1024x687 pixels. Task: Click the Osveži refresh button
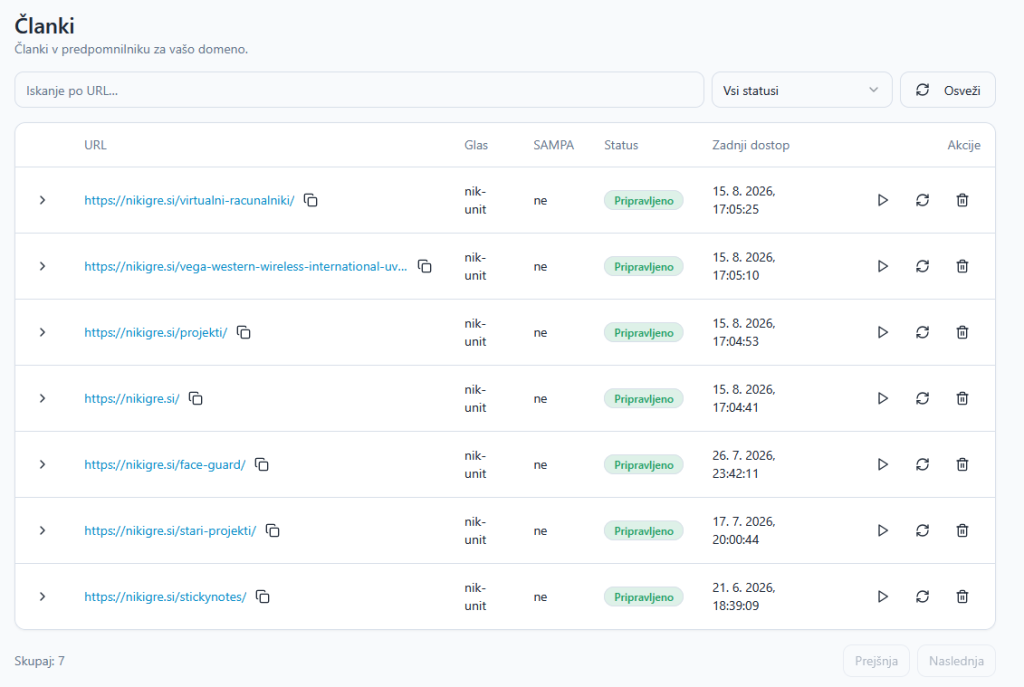(948, 90)
